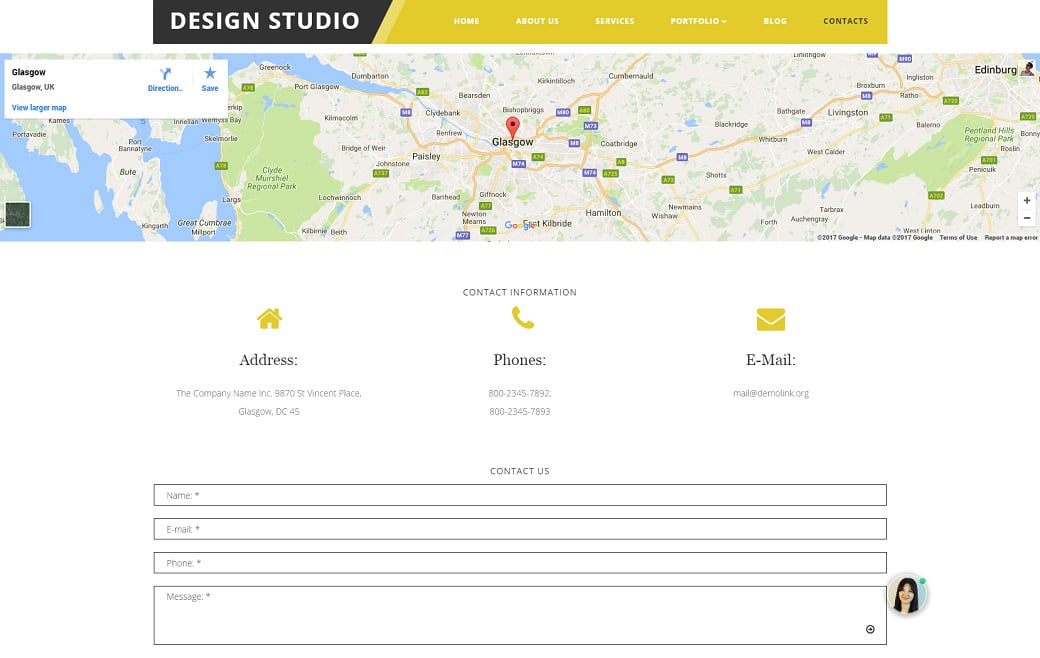Go to the About Us page
The image size is (1040, 658).
537,21
